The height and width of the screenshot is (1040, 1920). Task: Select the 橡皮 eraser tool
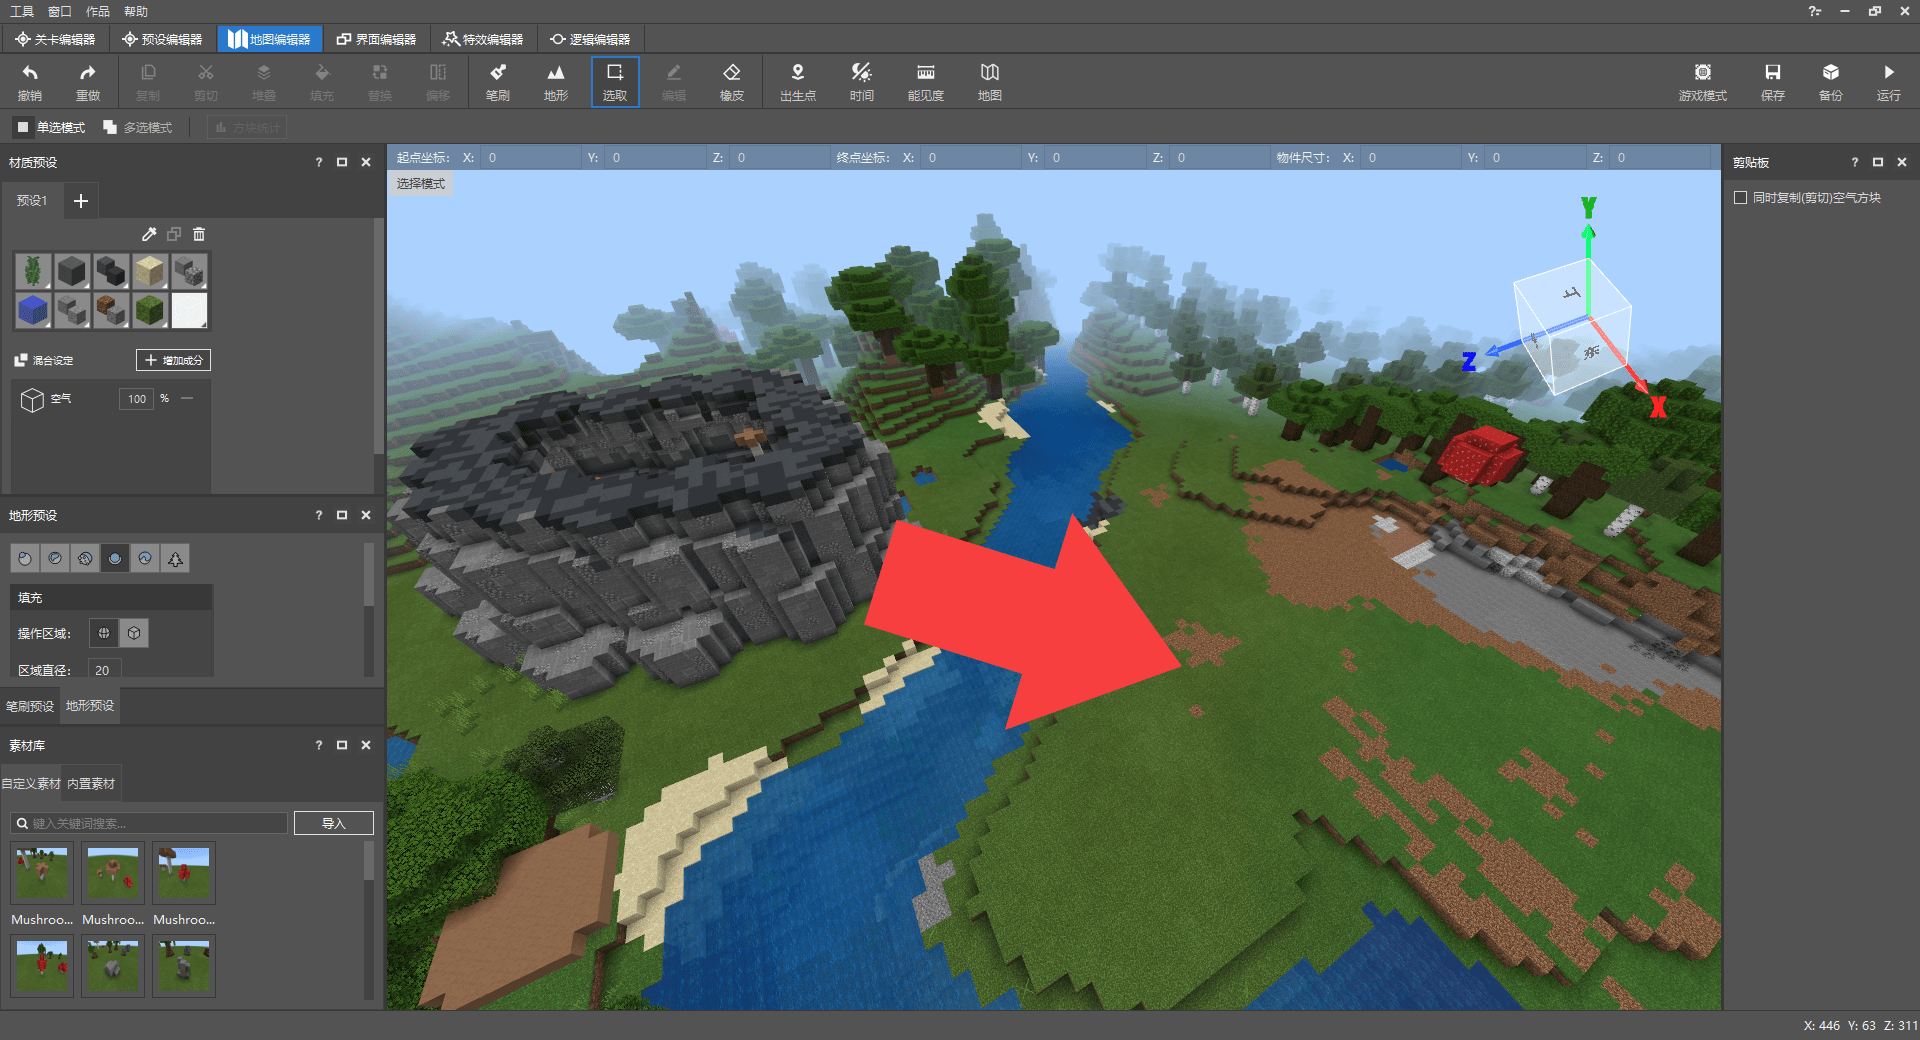point(732,82)
